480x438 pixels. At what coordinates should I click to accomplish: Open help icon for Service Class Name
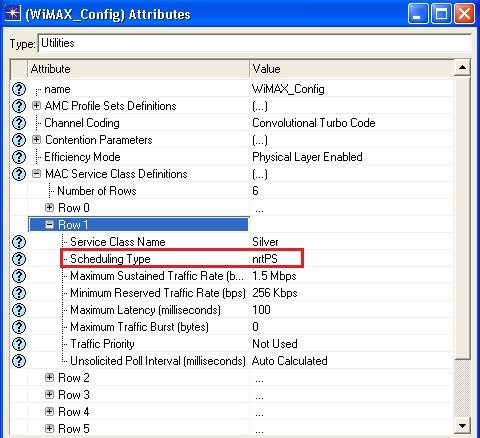click(19, 242)
